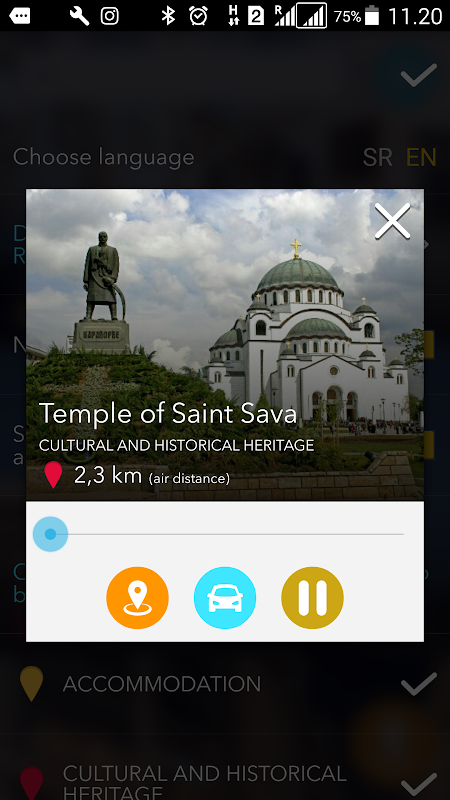The height and width of the screenshot is (800, 450).
Task: Show Temple of Saint Sava on map
Action: tap(137, 597)
